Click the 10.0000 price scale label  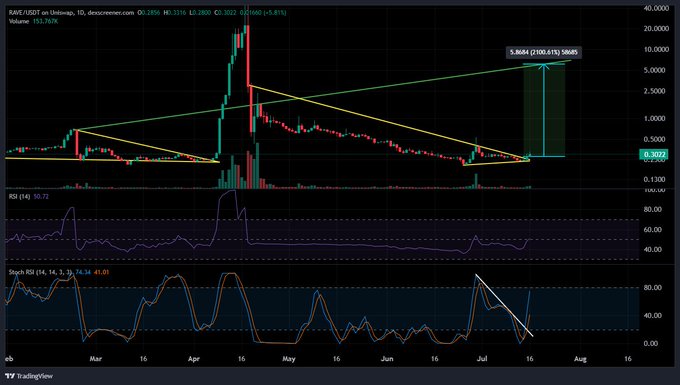click(656, 49)
